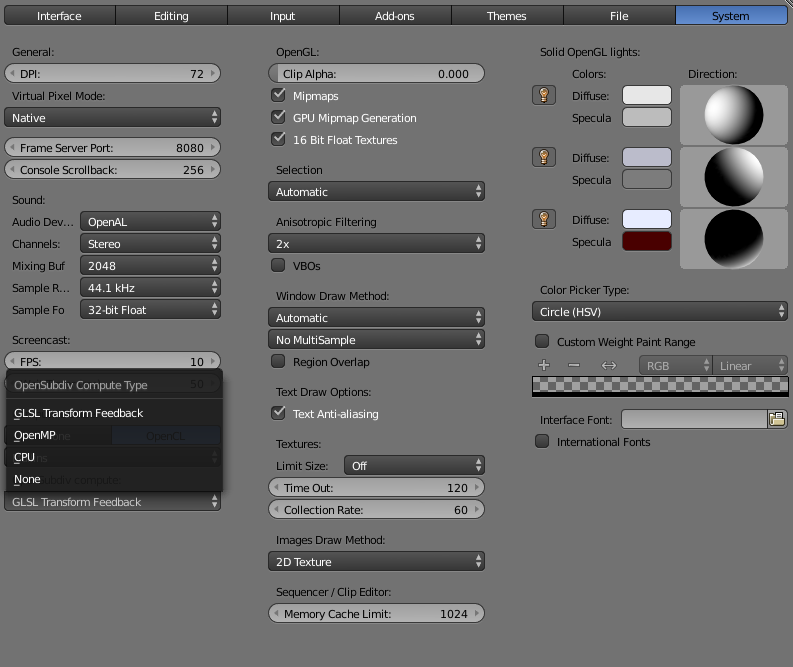Flip the color ramp with the arrows icon
This screenshot has width=793, height=667.
pyautogui.click(x=608, y=365)
